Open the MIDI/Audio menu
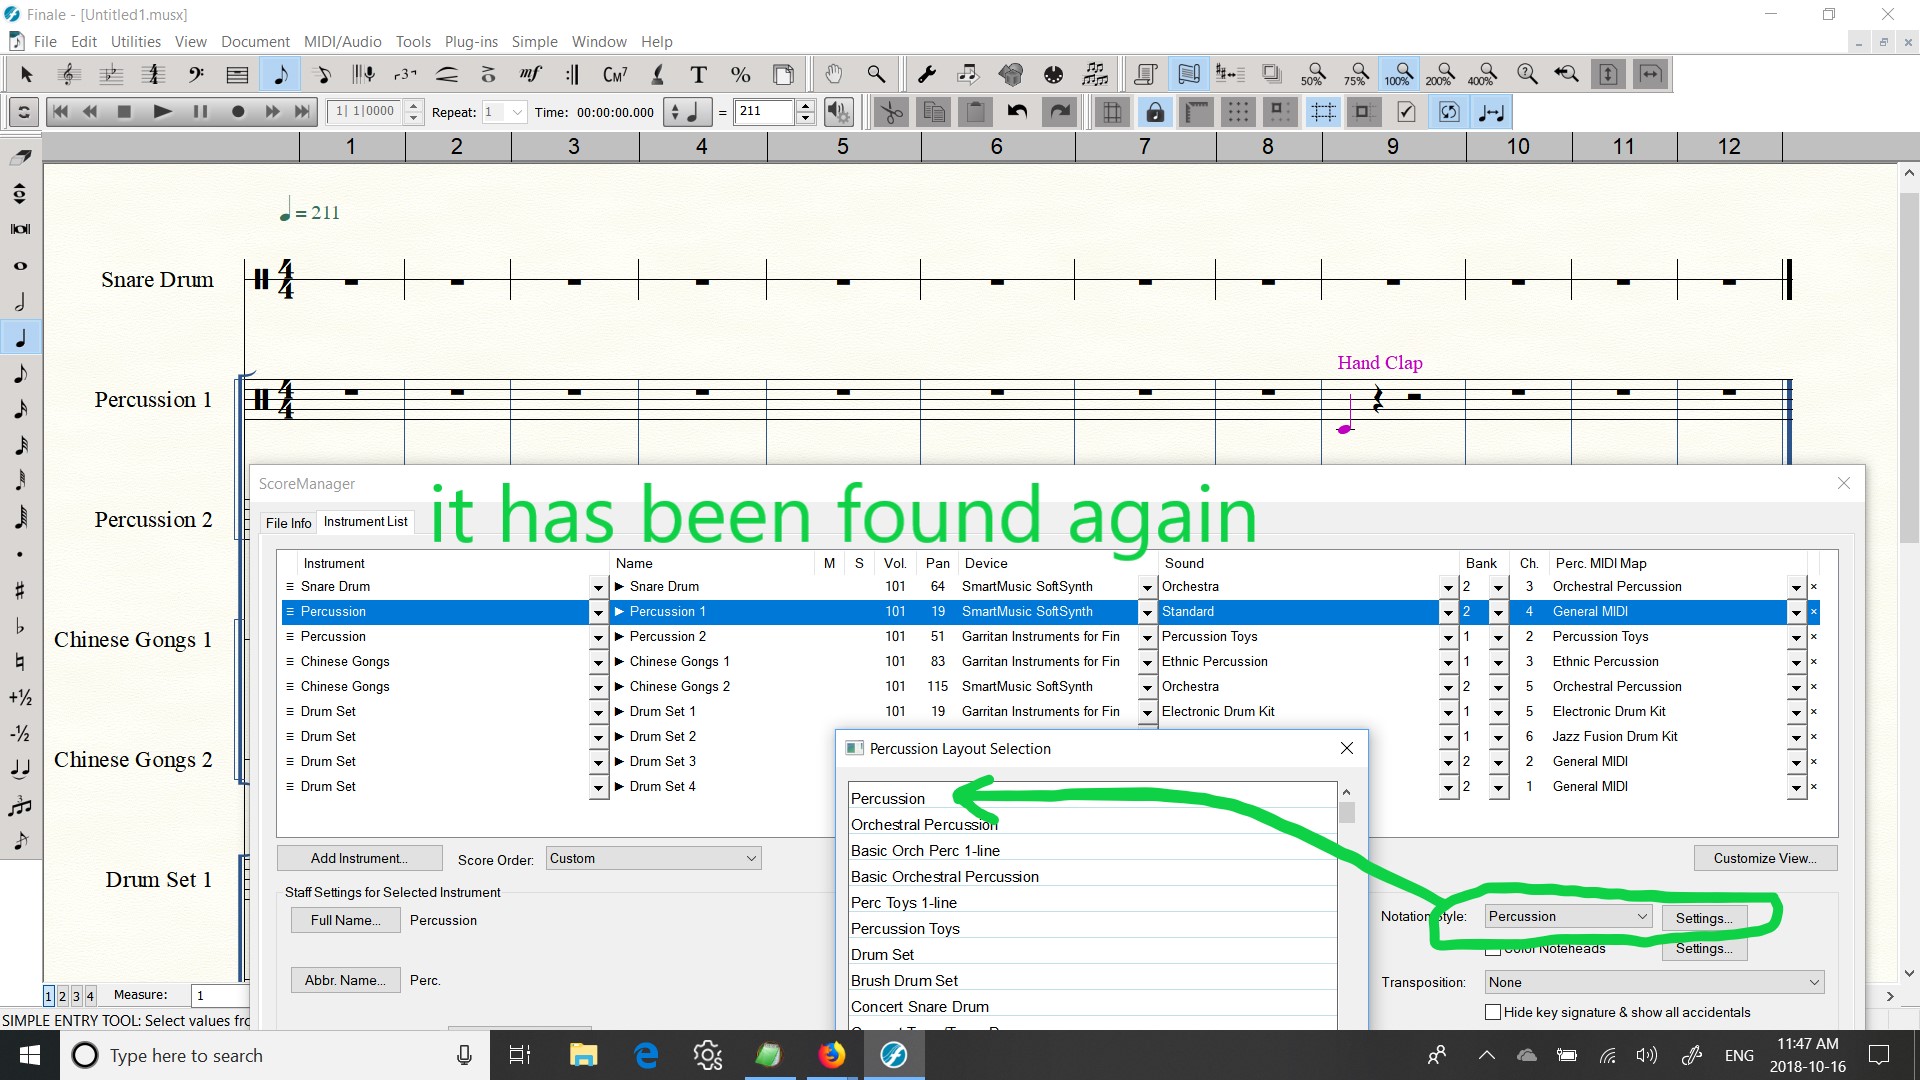1920x1080 pixels. (x=342, y=42)
